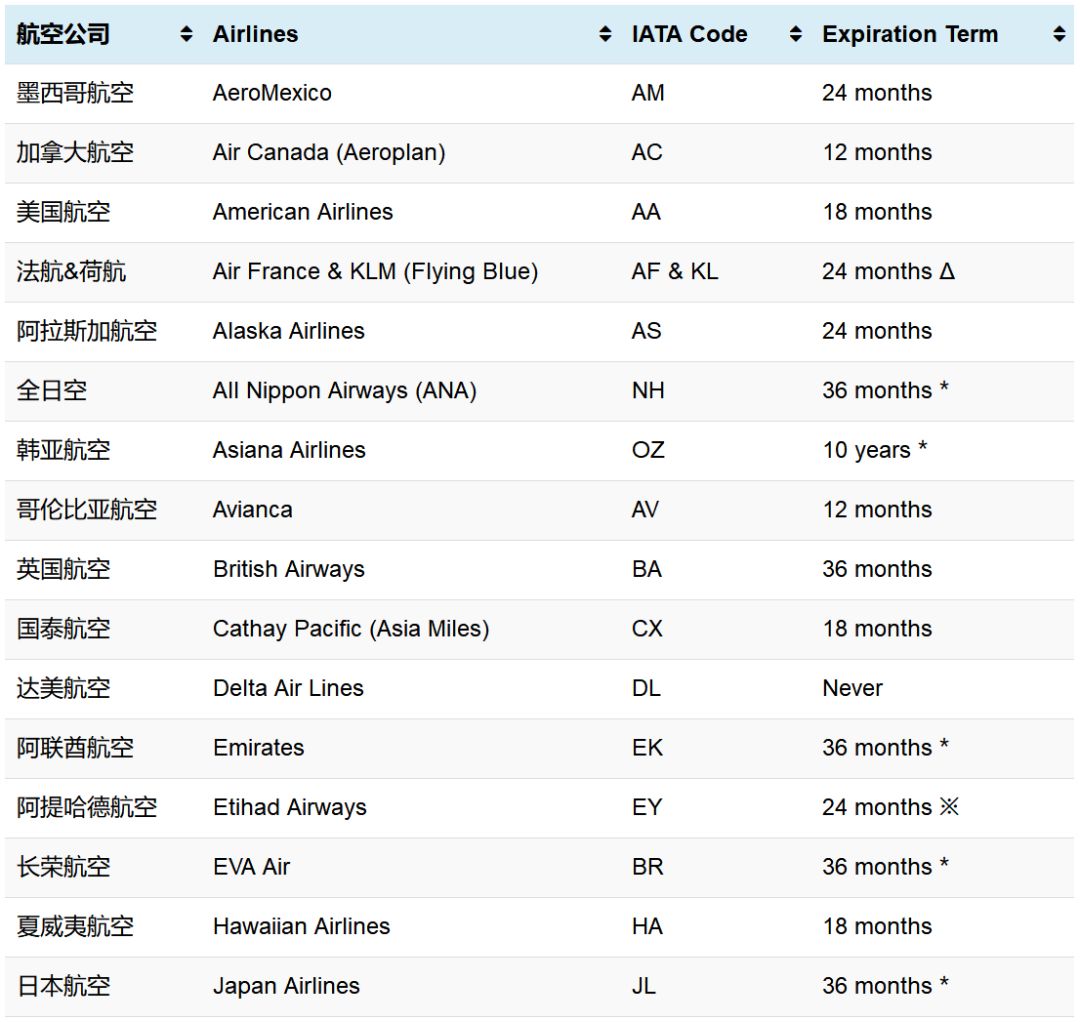Screen dimensions: 1080x1022
Task: Click the Air Canada (Aeroplan) cell
Action: pos(329,152)
